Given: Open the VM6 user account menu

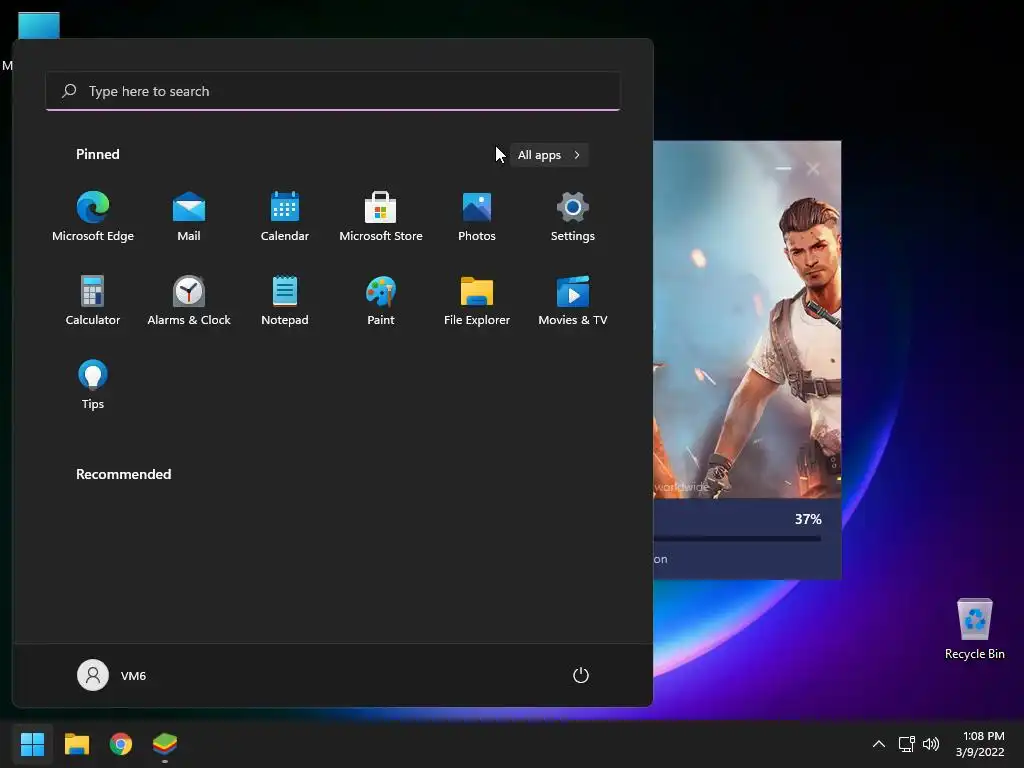Looking at the screenshot, I should click(112, 675).
